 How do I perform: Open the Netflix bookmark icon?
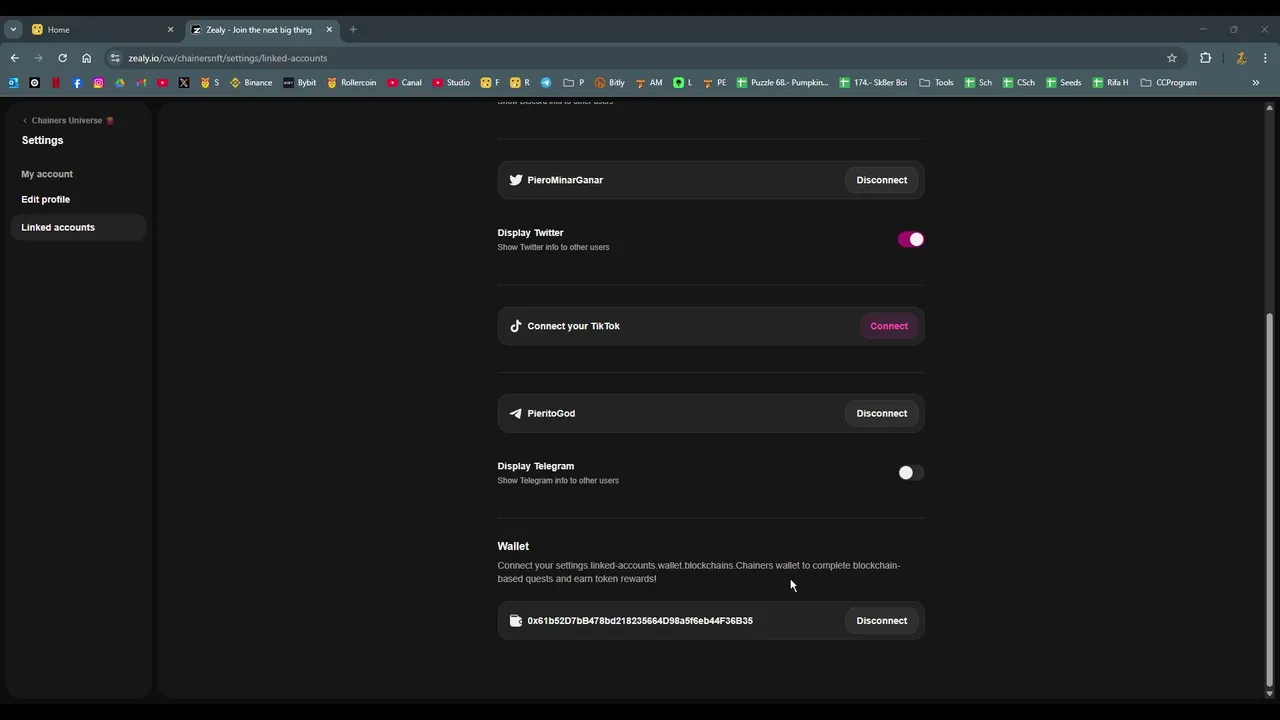(56, 83)
